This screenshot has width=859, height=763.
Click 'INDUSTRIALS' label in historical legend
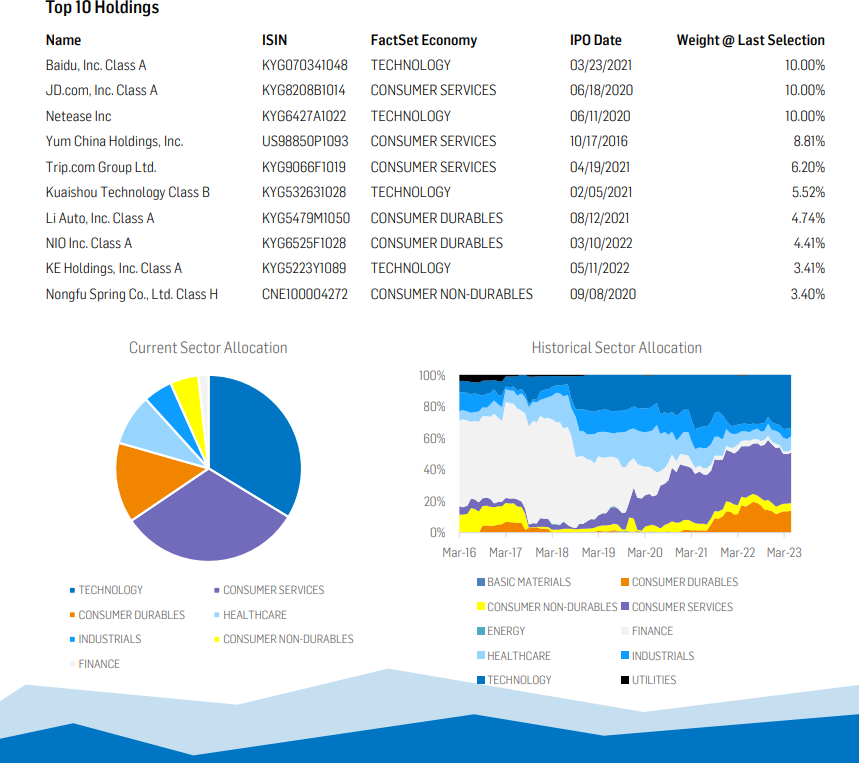click(663, 656)
